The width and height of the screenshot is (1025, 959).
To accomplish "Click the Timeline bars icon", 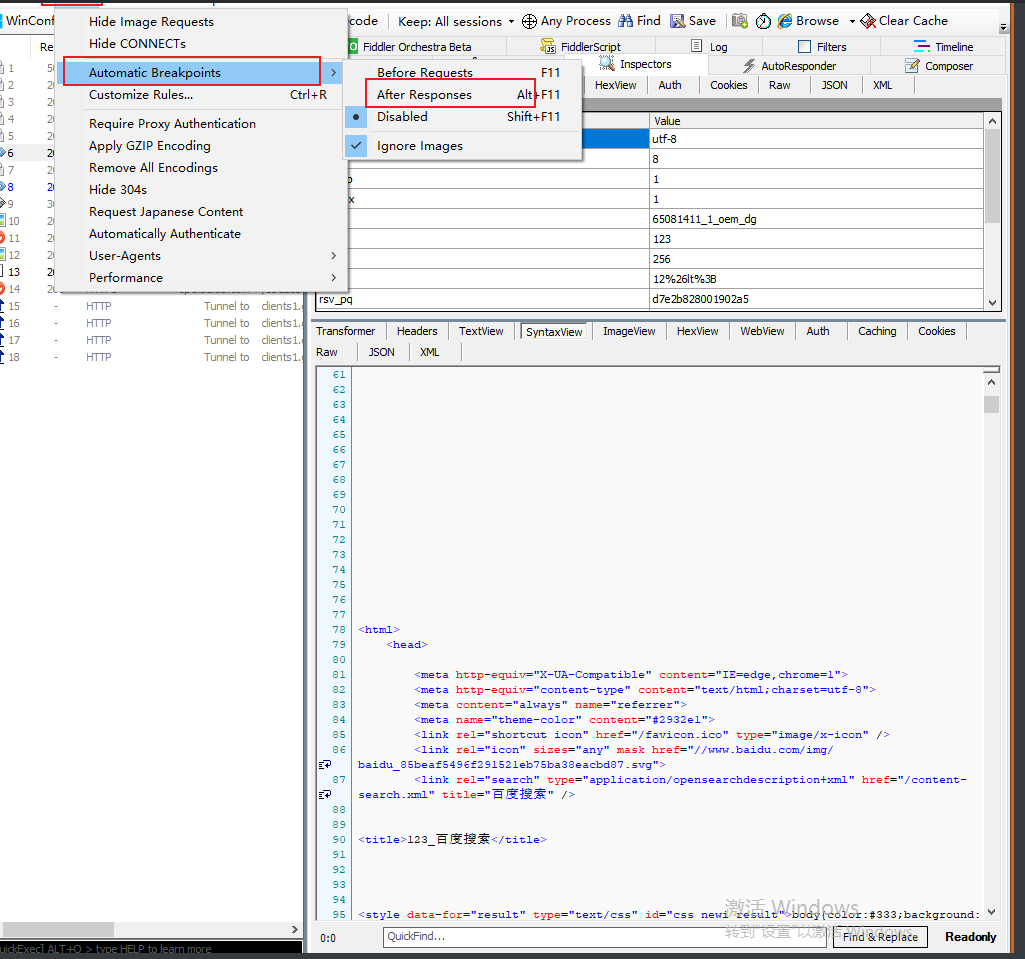I will point(921,46).
